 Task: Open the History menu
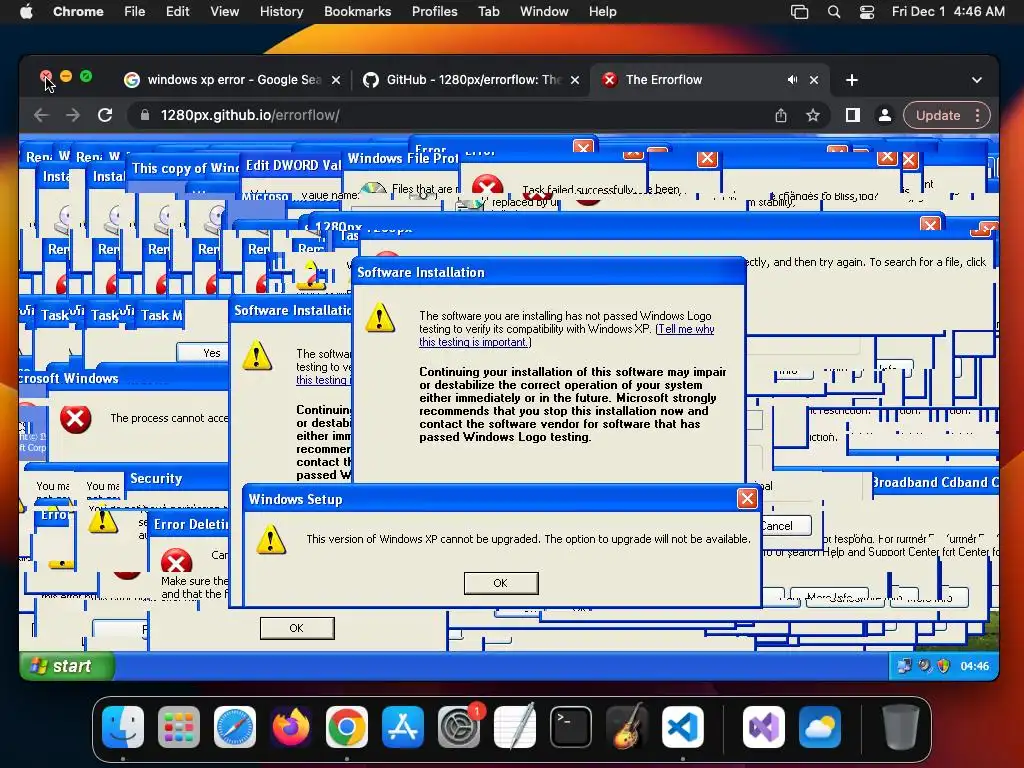click(x=281, y=11)
